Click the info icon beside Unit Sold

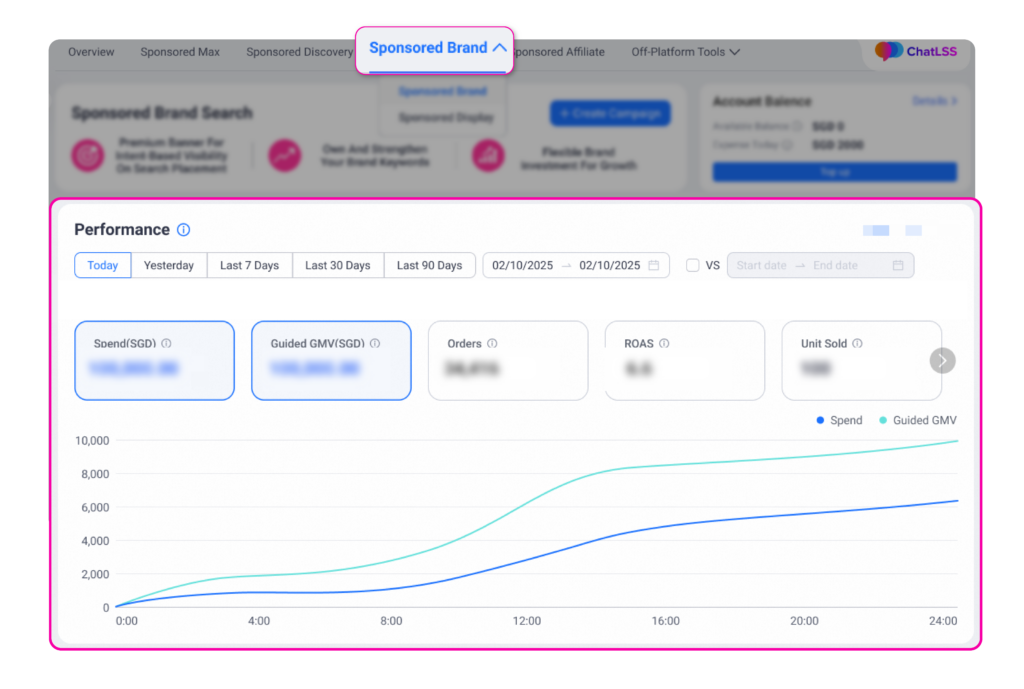point(857,343)
